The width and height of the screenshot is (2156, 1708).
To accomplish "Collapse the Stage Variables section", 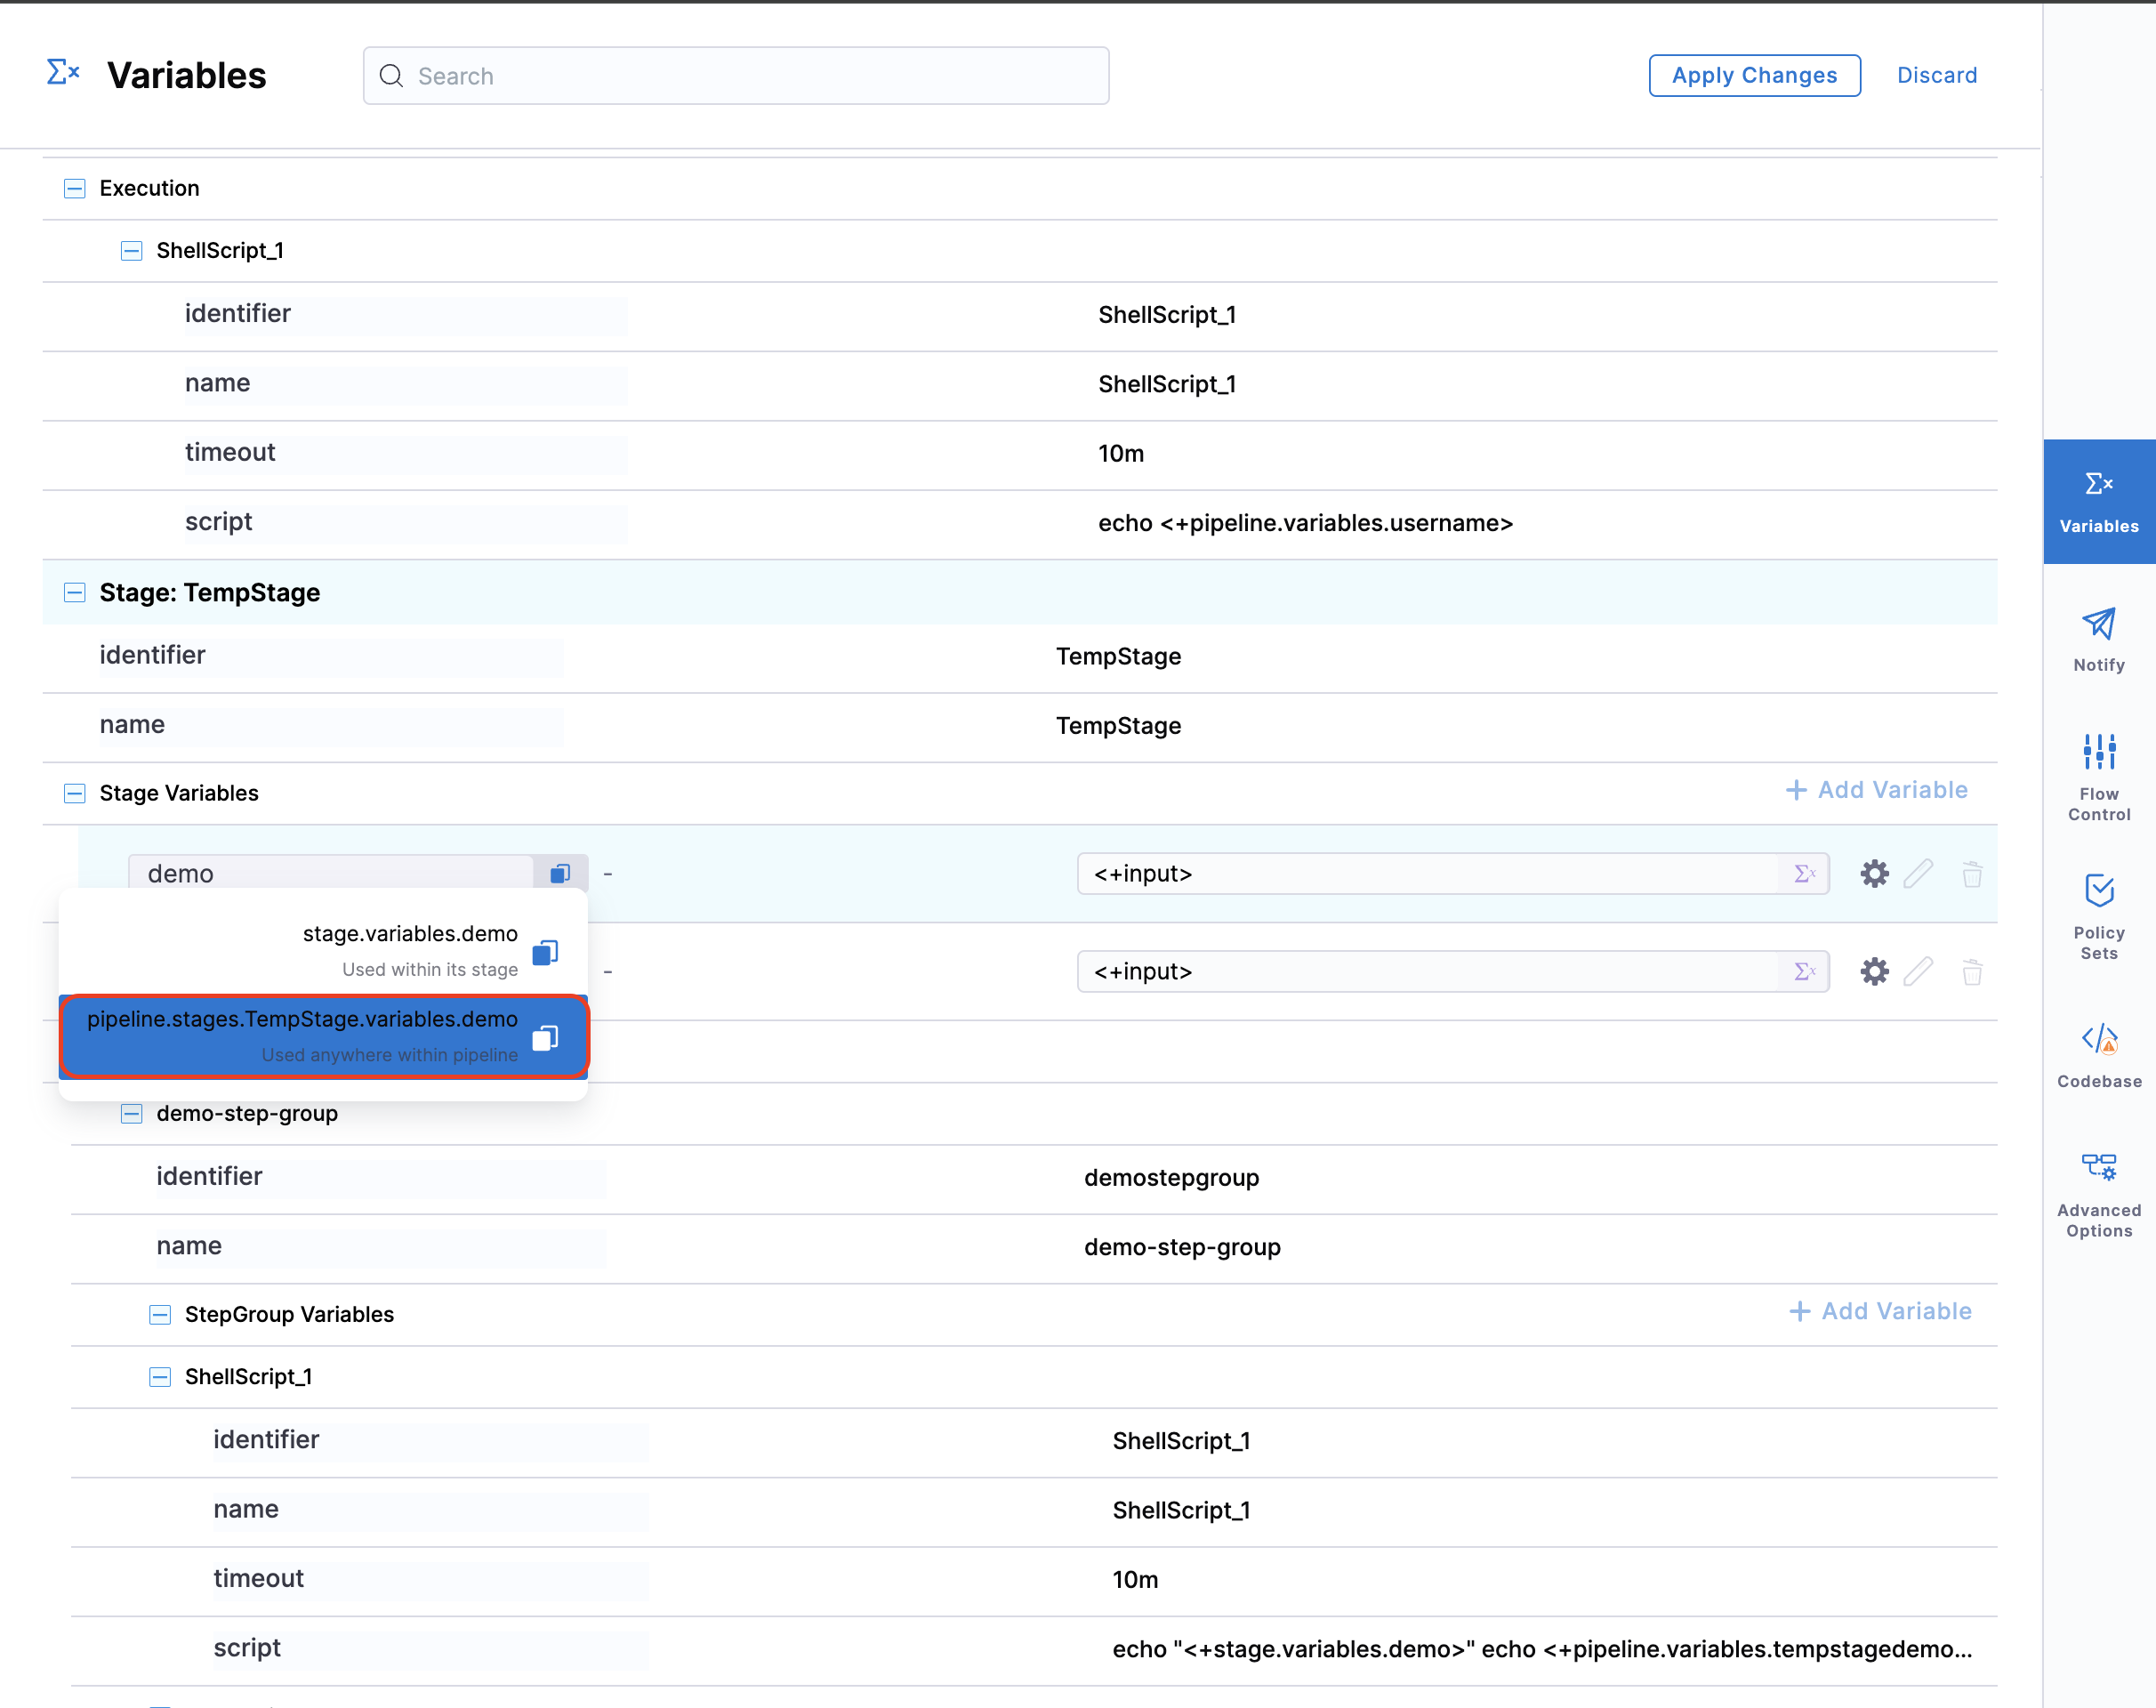I will point(75,794).
